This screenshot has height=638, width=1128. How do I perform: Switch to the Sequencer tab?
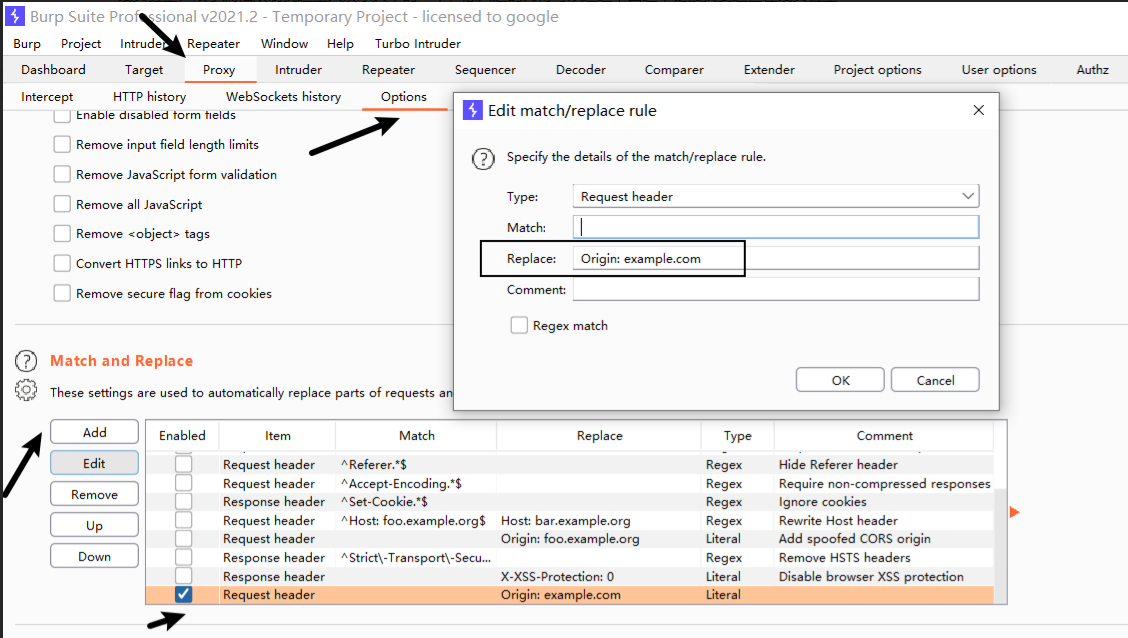[x=485, y=70]
